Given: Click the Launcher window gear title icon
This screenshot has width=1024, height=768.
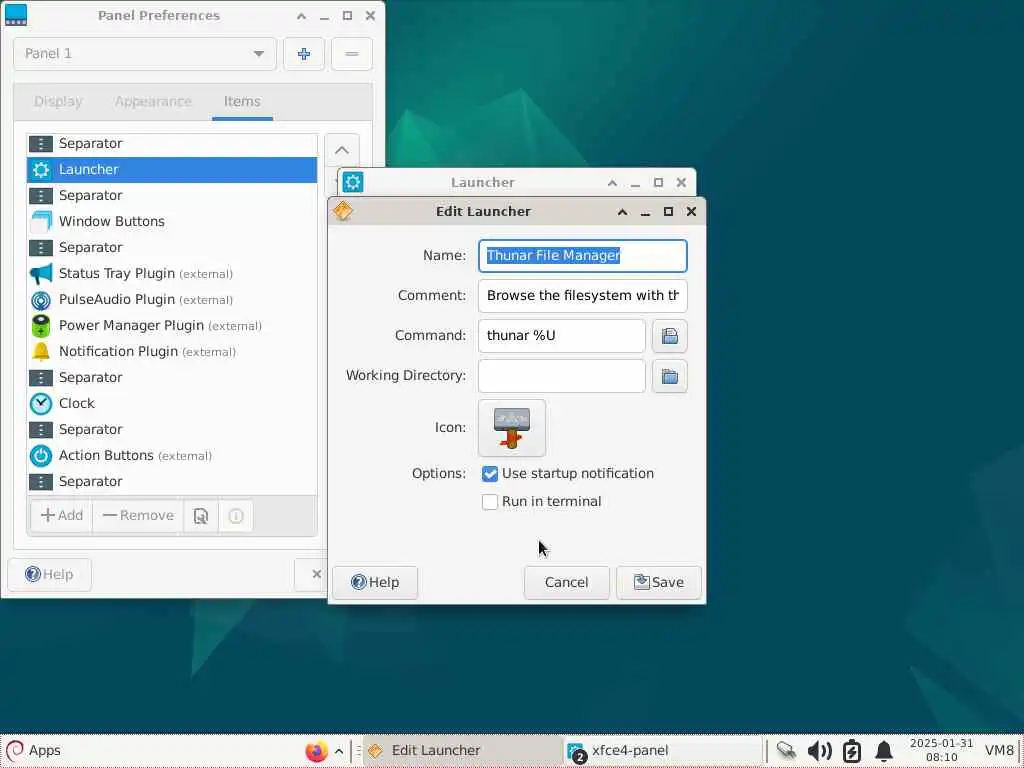Looking at the screenshot, I should (353, 182).
